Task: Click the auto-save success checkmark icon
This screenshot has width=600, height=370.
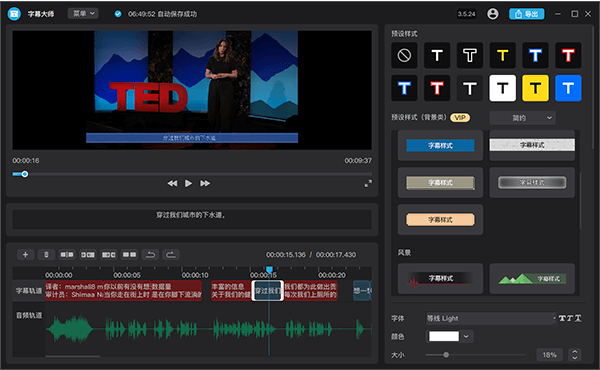Action: (118, 14)
